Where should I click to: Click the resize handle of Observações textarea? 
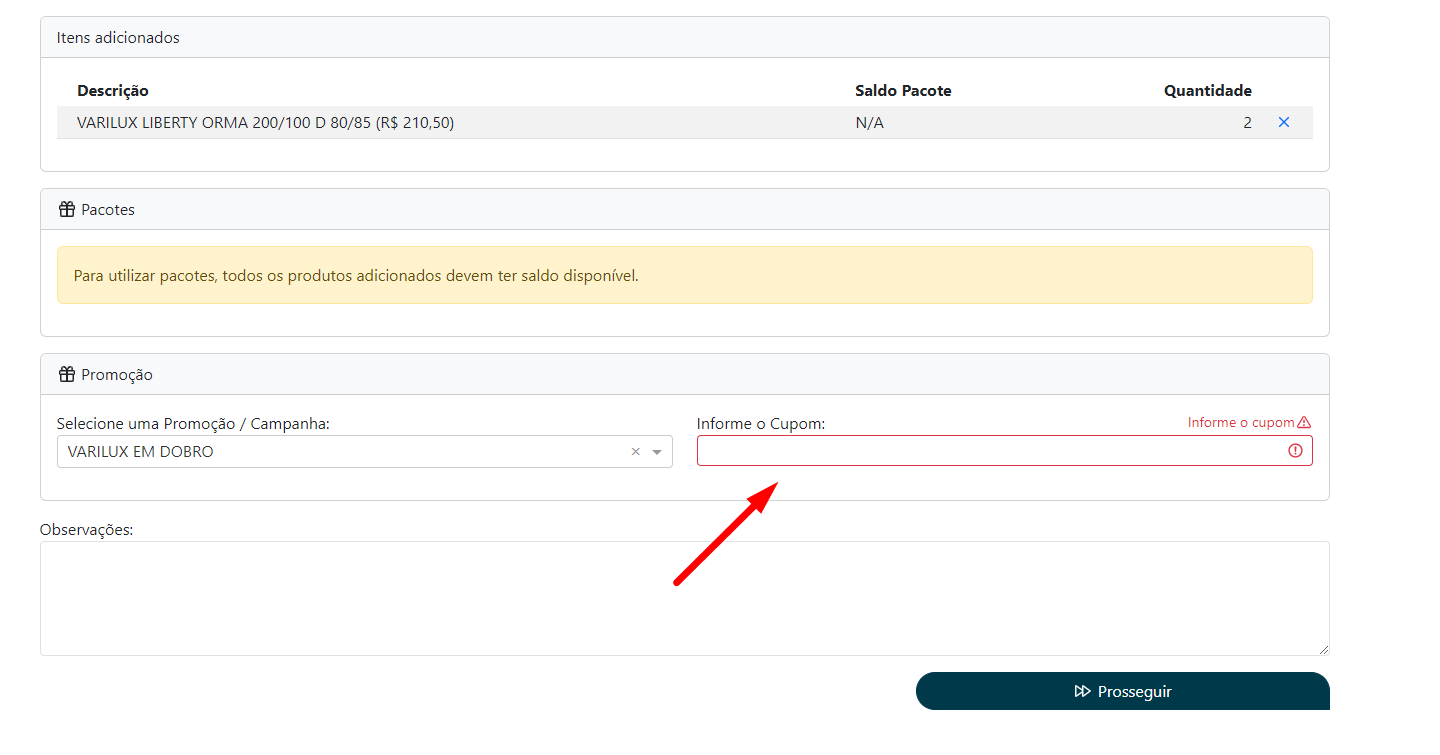pyautogui.click(x=1323, y=649)
